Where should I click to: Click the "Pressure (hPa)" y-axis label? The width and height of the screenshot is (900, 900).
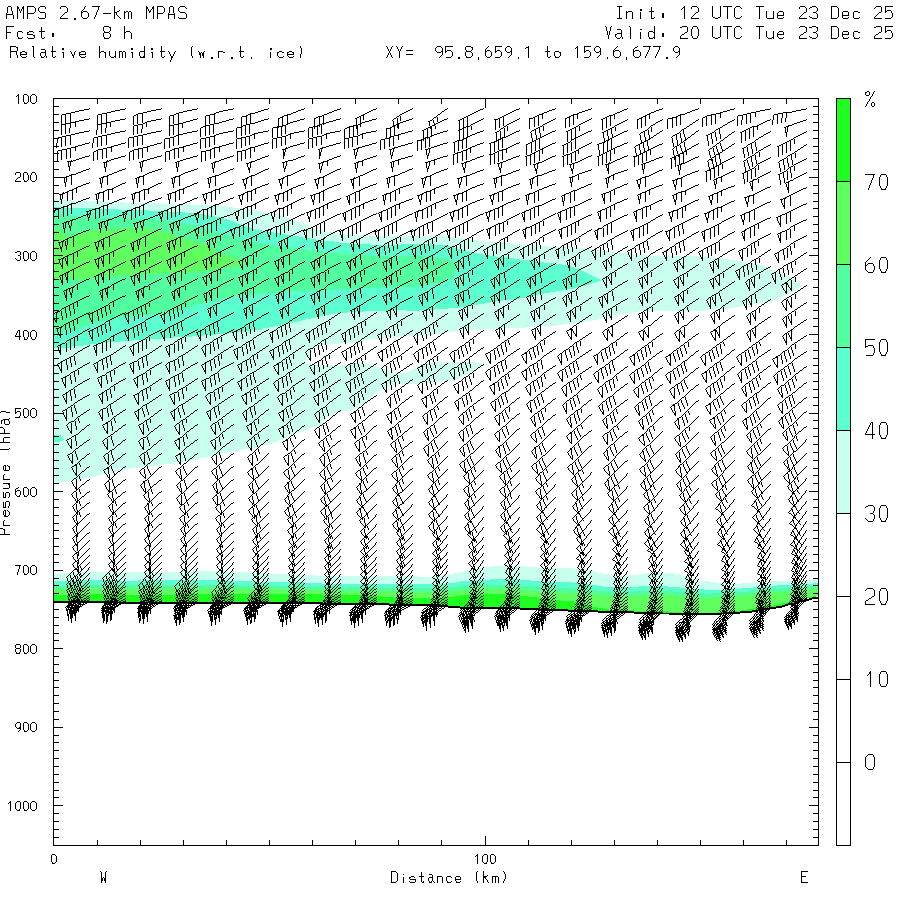pyautogui.click(x=7, y=470)
